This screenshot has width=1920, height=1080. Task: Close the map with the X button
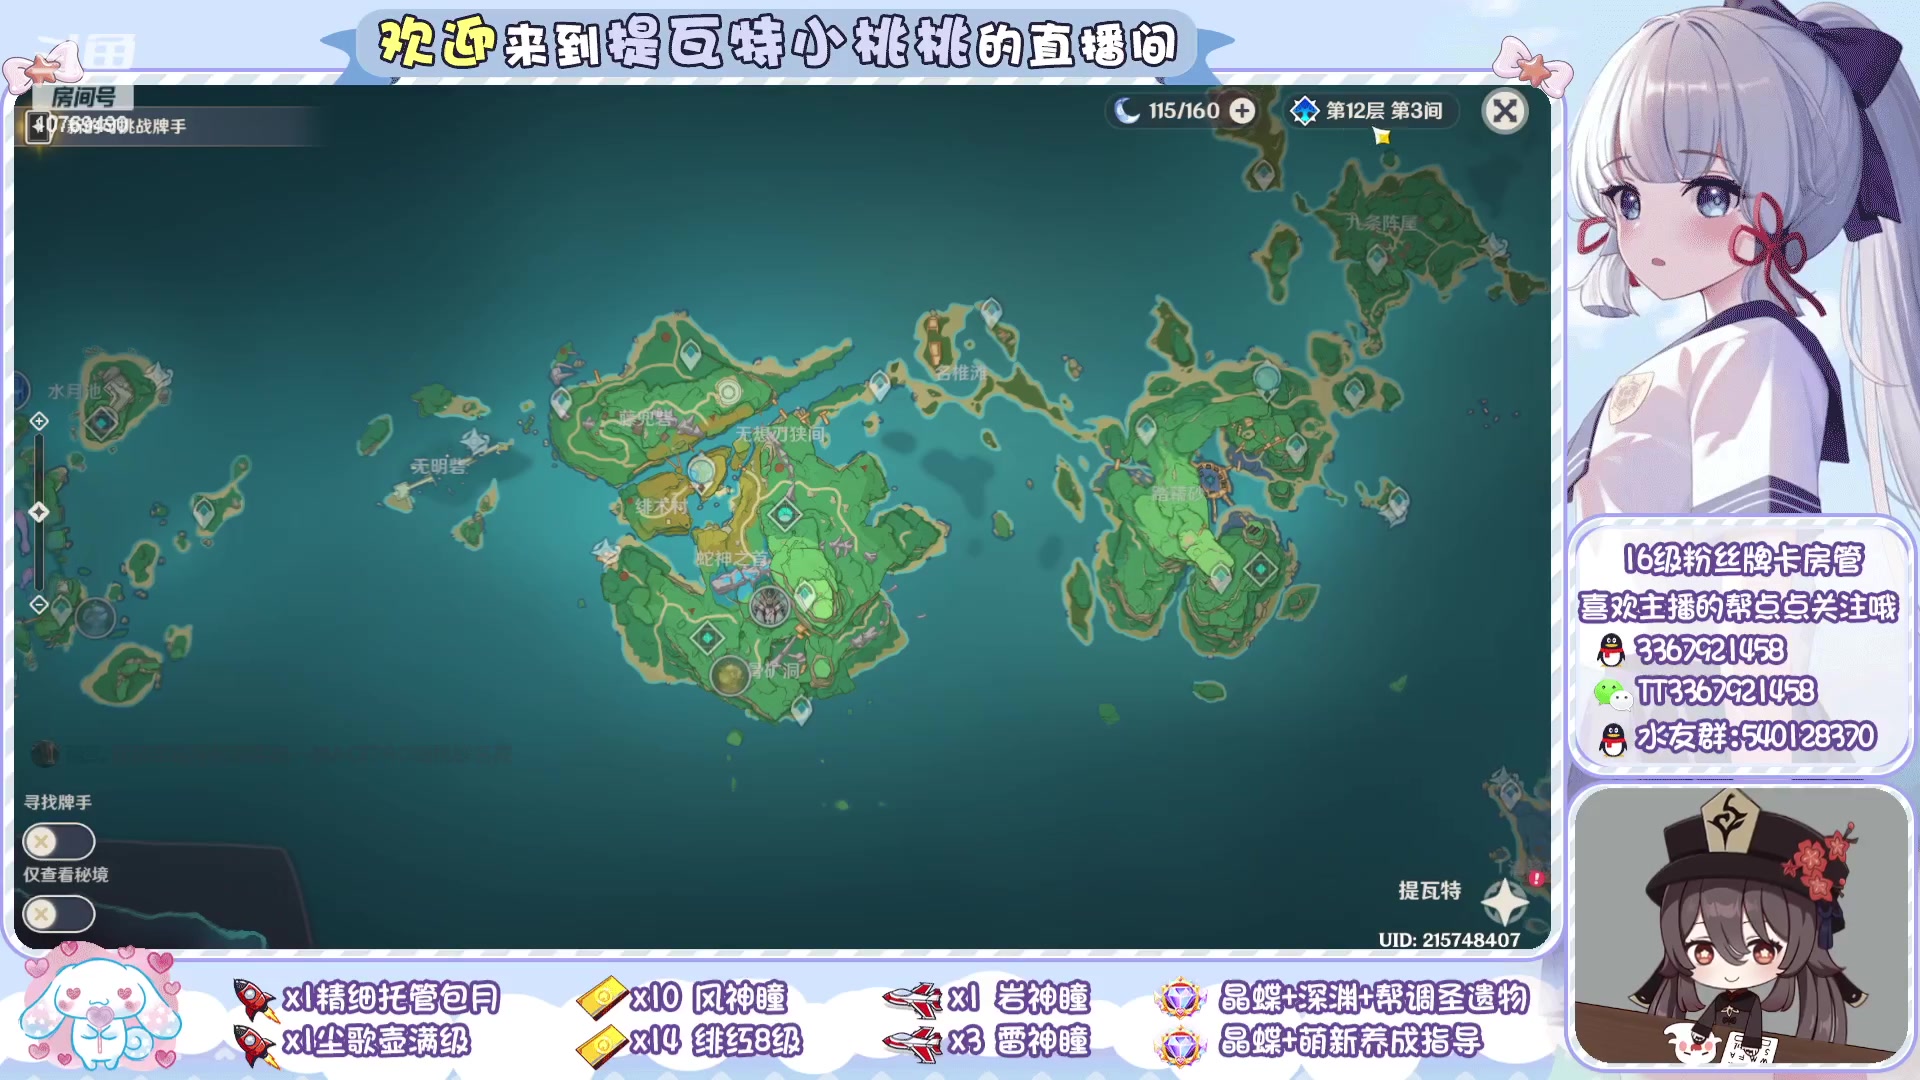[1504, 111]
